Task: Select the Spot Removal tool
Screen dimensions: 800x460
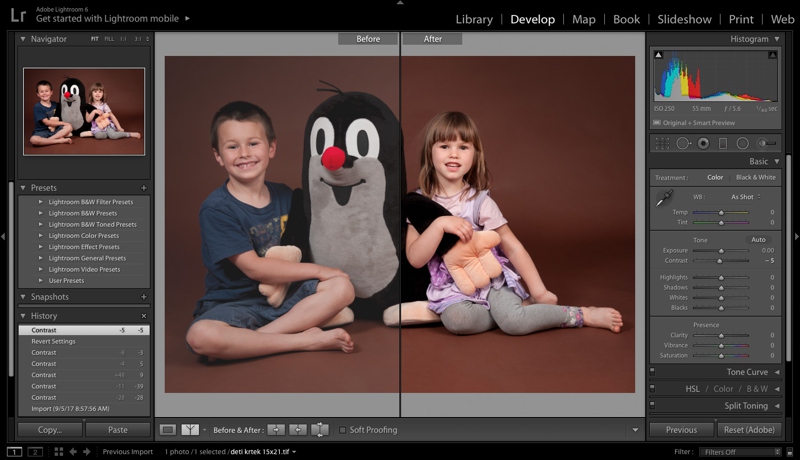Action: click(x=683, y=144)
